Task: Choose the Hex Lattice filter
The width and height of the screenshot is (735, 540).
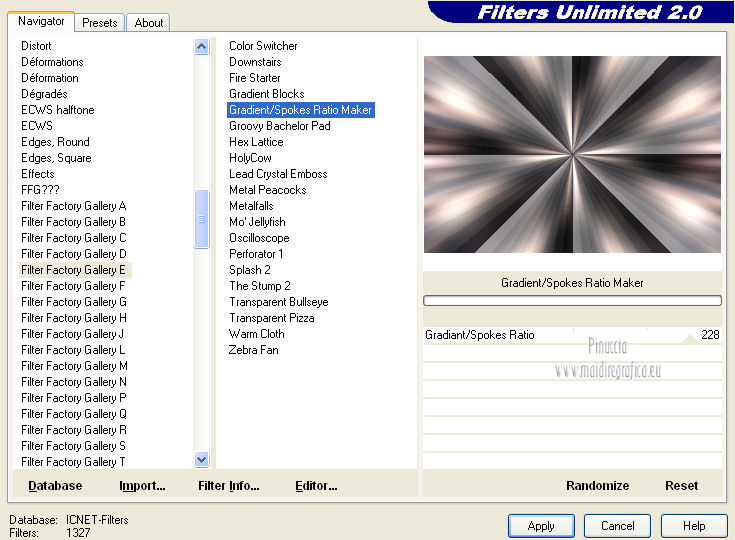Action: coord(256,142)
